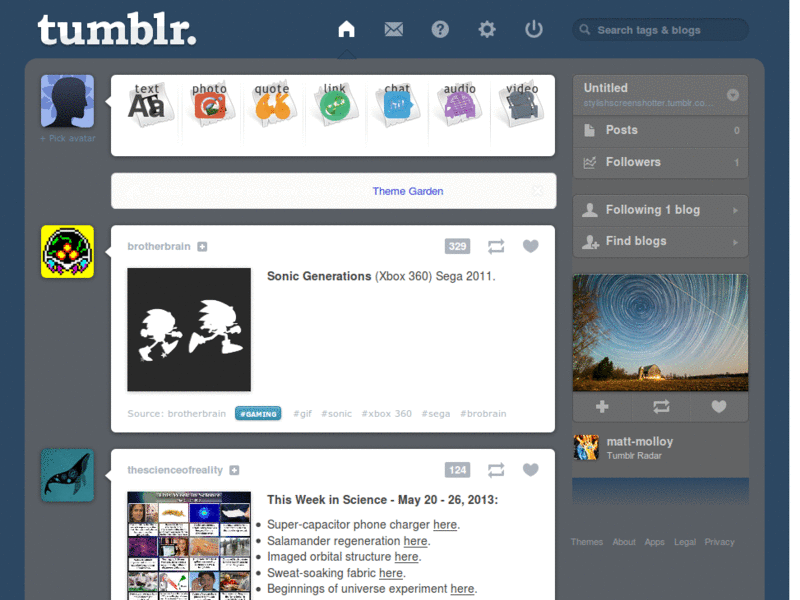Image resolution: width=800 pixels, height=600 pixels.
Task: Open the Followers sidebar item
Action: point(661,162)
